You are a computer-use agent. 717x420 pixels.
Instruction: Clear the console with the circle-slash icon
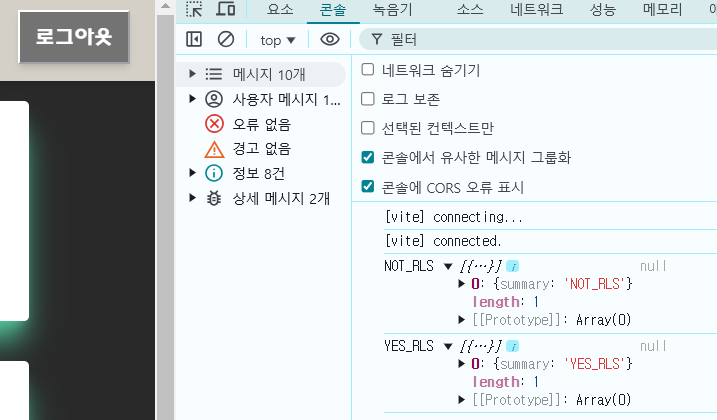pos(225,39)
